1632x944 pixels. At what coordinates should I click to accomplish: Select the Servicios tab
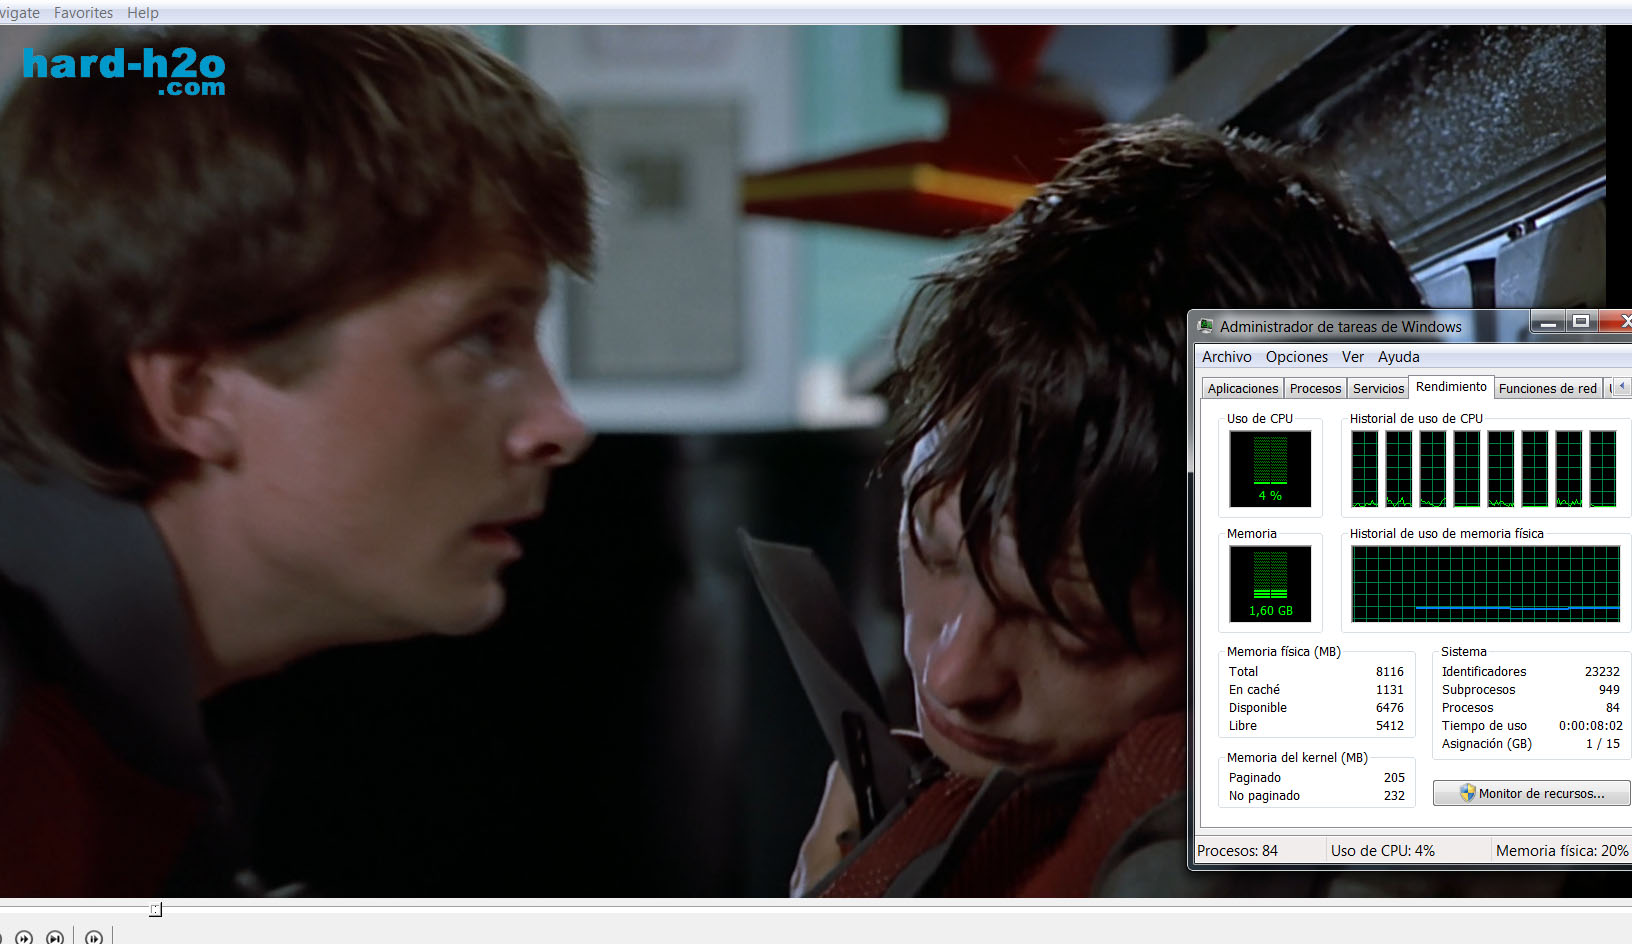click(1378, 389)
